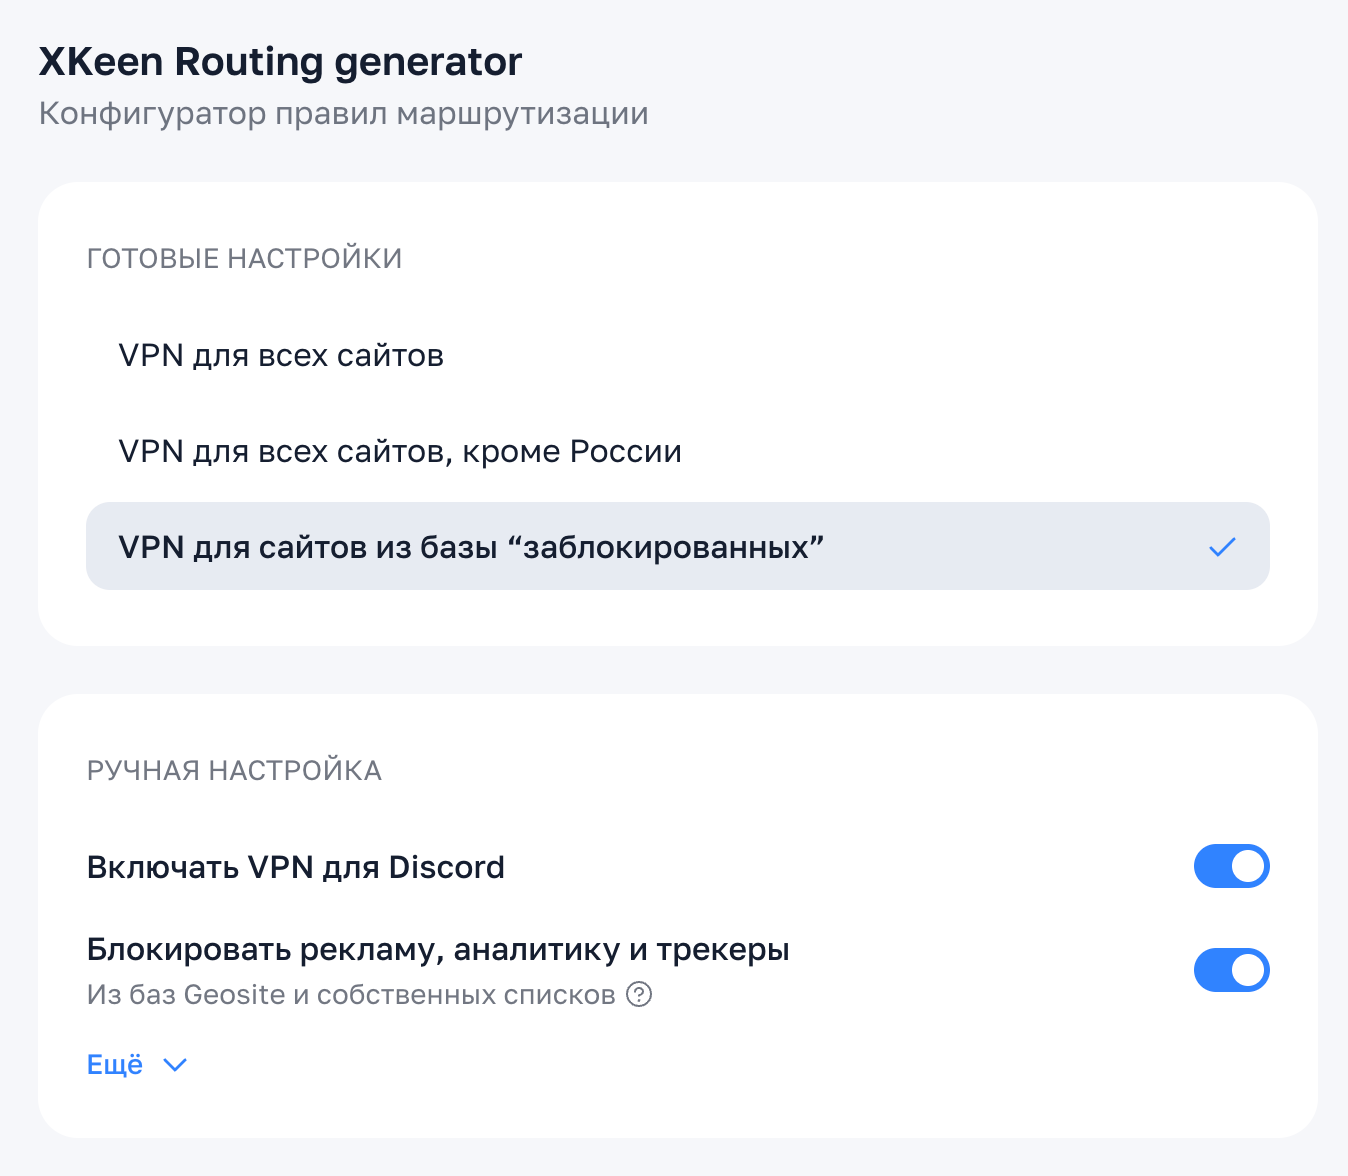Click the white knob of ad-blocking switch
Image resolution: width=1348 pixels, height=1176 pixels.
(x=1248, y=970)
